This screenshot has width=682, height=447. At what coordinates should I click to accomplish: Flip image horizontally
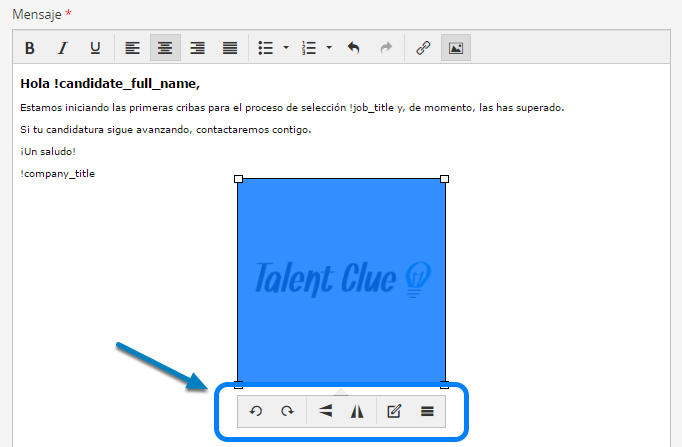tap(357, 411)
